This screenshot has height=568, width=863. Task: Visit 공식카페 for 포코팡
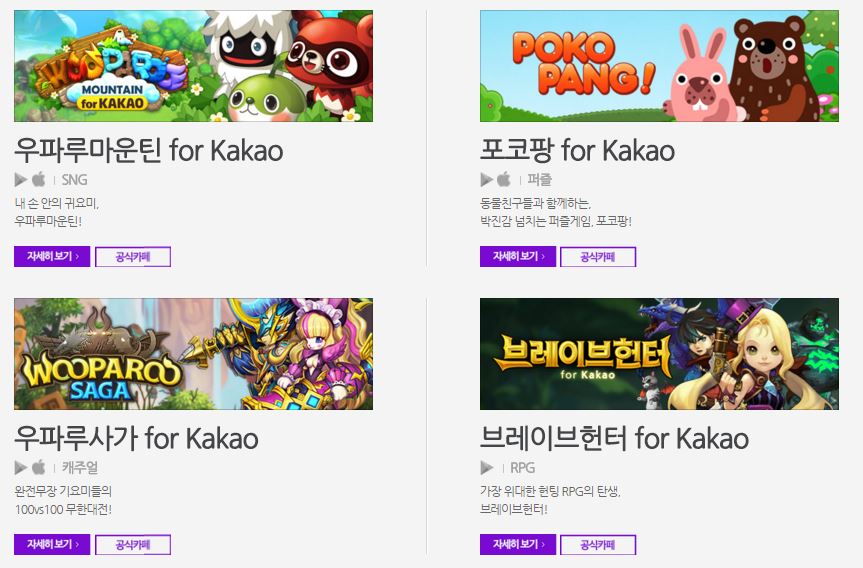(598, 256)
